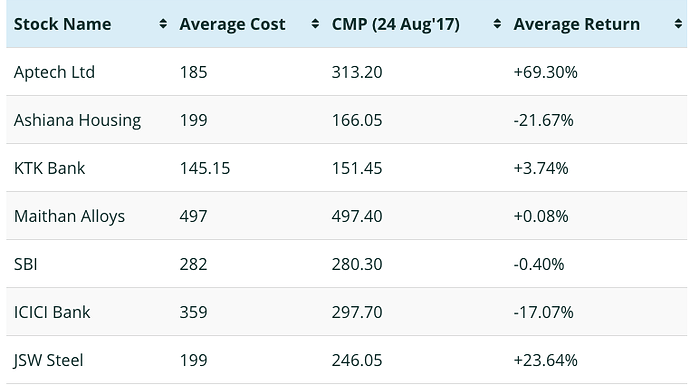
Task: Click the CMP column sort arrows icon
Action: 497,24
